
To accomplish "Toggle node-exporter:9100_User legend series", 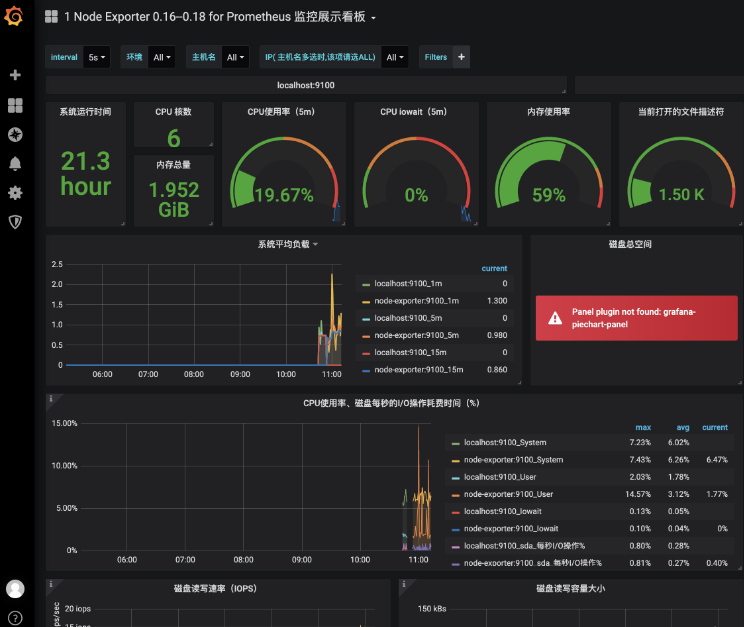I will pyautogui.click(x=509, y=494).
